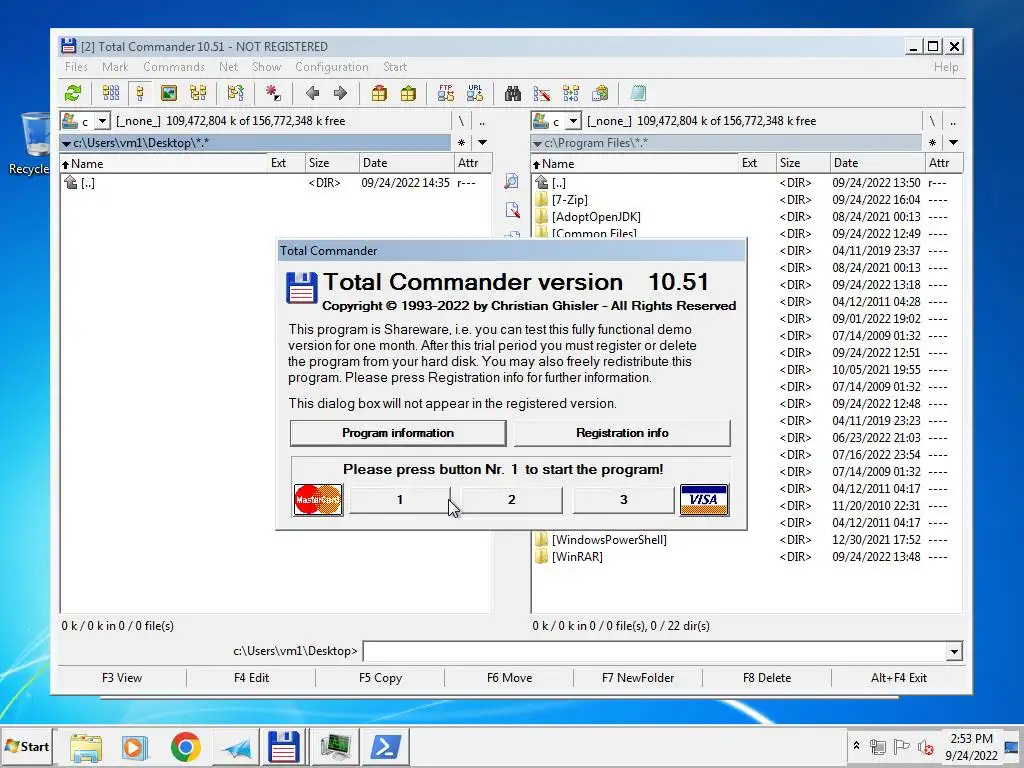
Task: Open the Start menu in the menu bar
Action: pyautogui.click(x=395, y=67)
